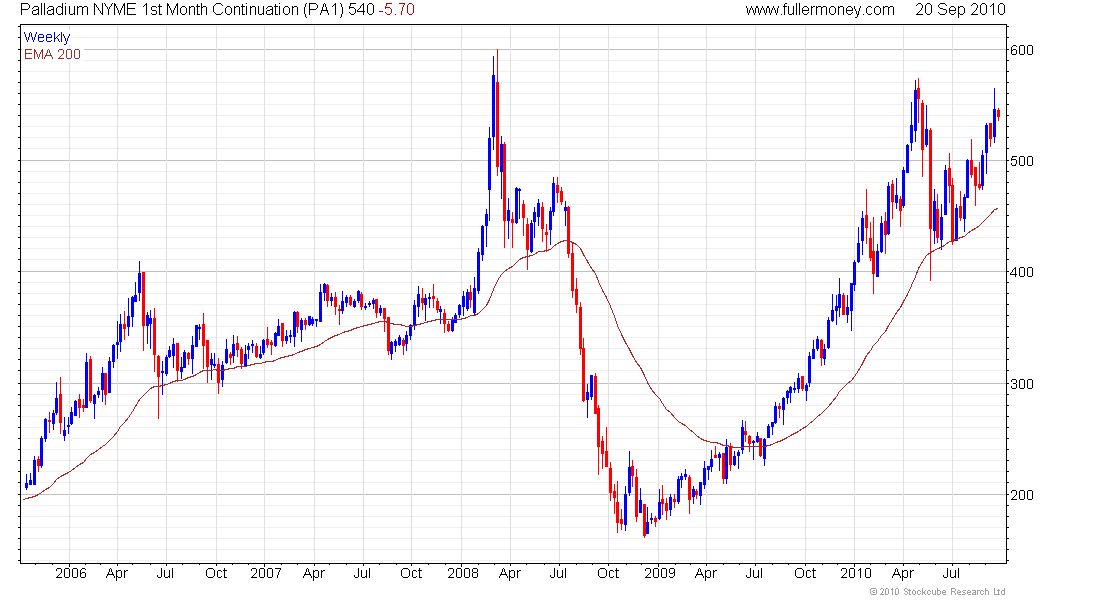This screenshot has height=600, width=1100.
Task: Click the 300 price axis label
Action: 1021,384
